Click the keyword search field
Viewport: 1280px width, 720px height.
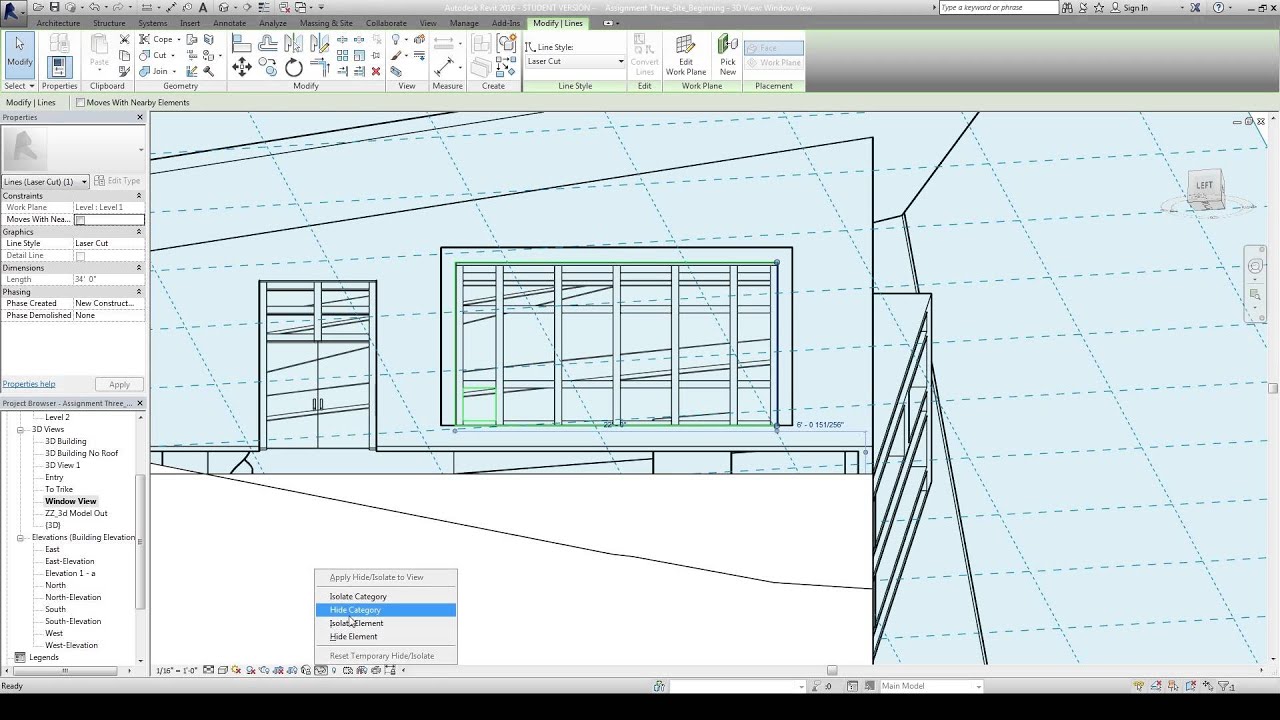pos(998,8)
